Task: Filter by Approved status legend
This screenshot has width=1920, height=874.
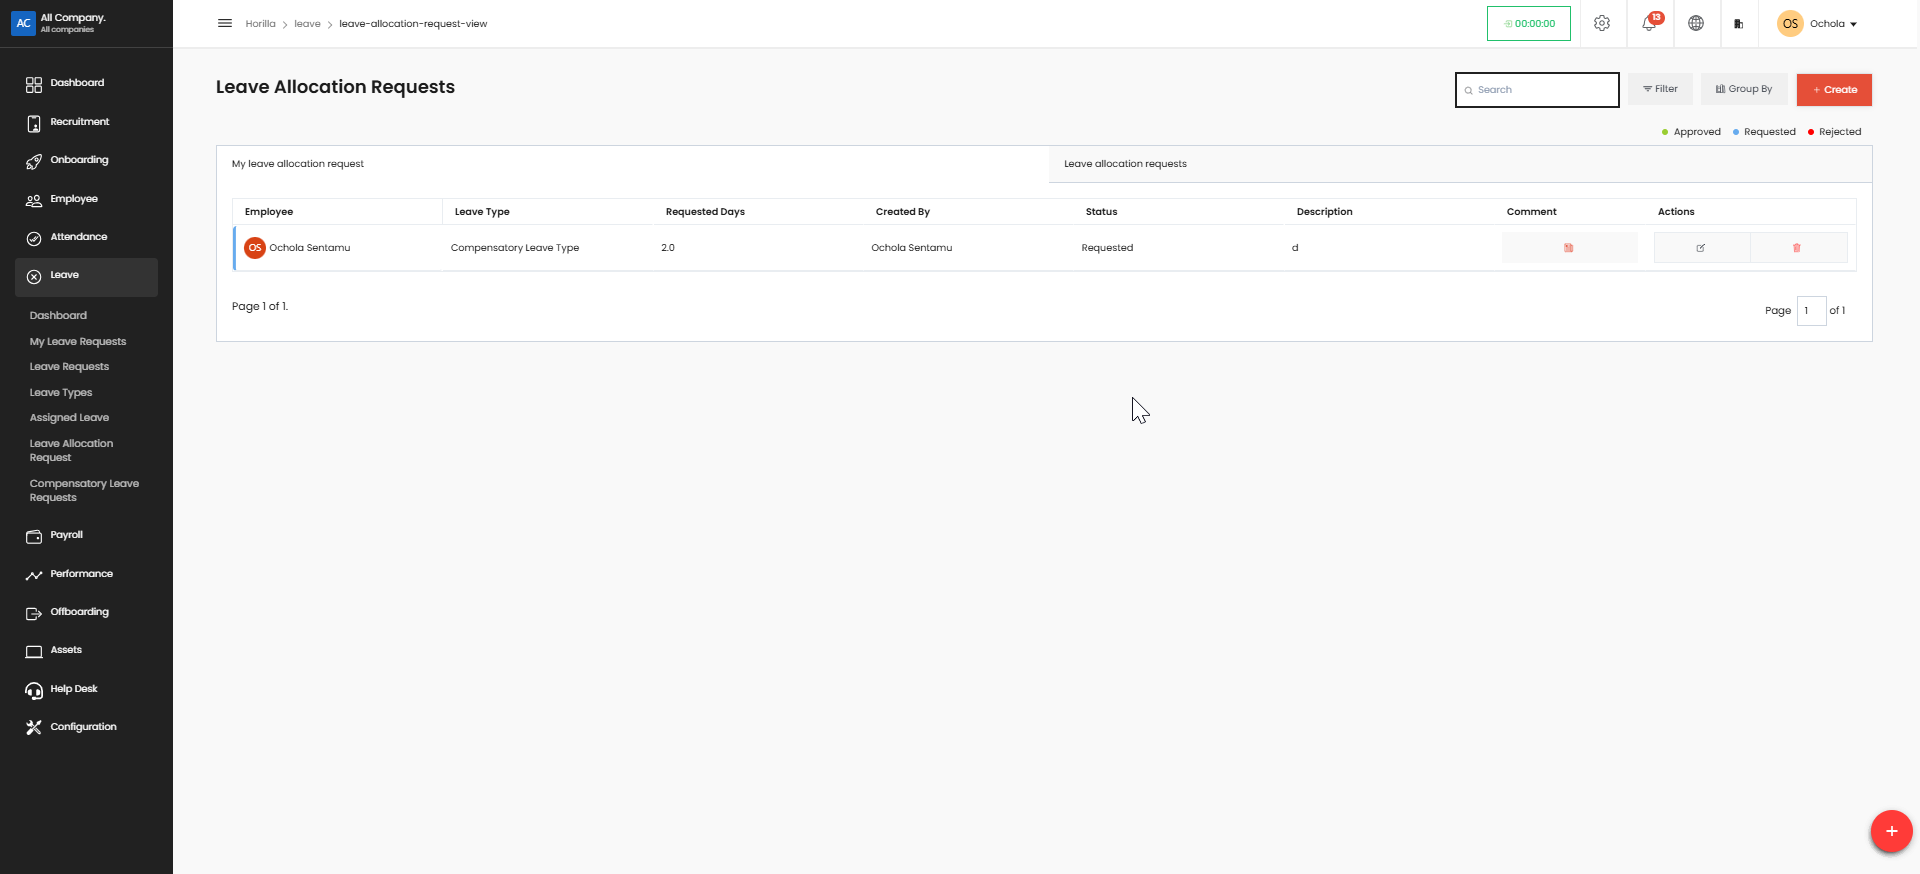Action: pyautogui.click(x=1691, y=132)
